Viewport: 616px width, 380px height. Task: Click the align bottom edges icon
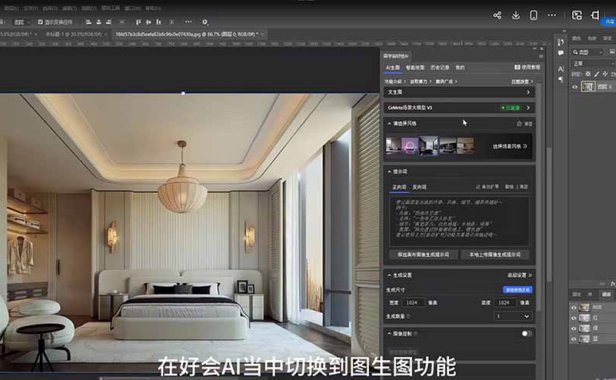[158, 22]
